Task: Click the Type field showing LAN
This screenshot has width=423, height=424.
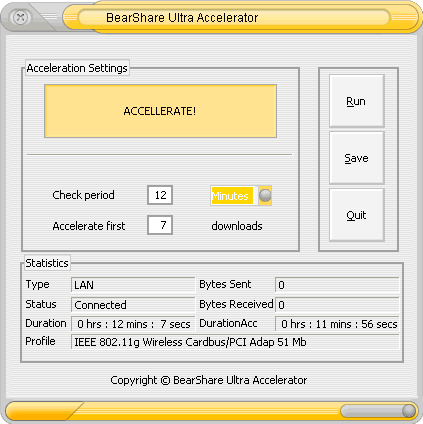Action: [x=133, y=285]
